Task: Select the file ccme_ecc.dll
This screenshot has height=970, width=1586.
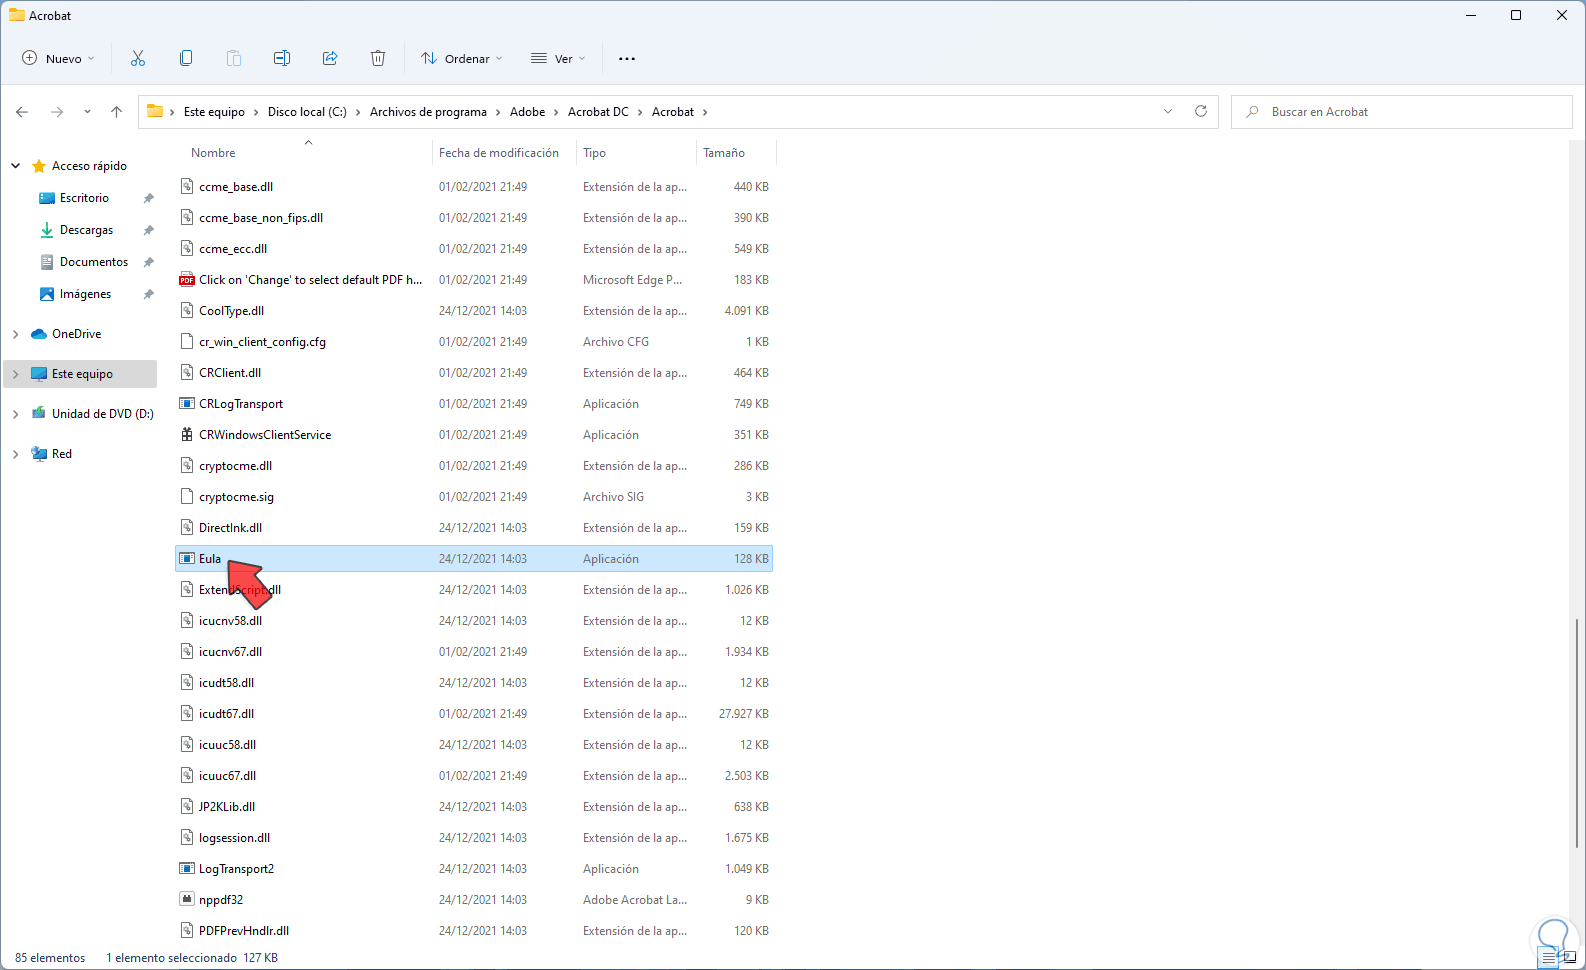Action: (474, 249)
